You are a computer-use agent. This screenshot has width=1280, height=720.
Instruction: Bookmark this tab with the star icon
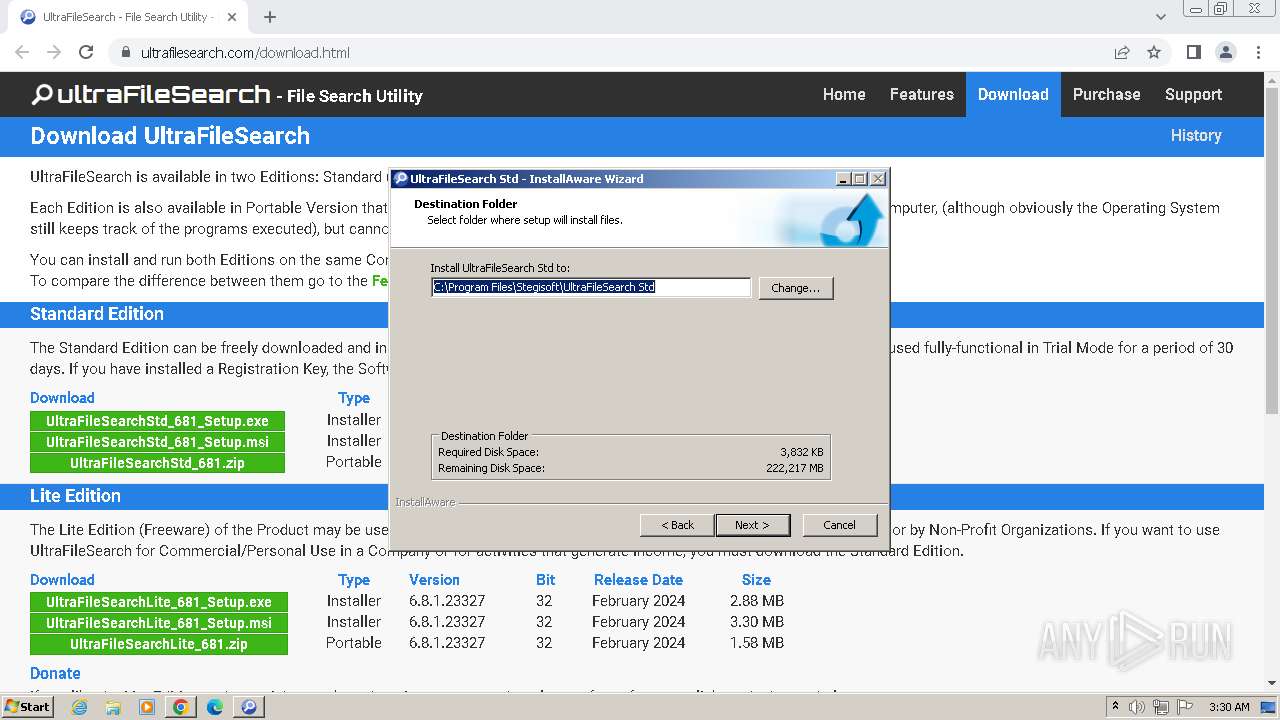click(1154, 52)
